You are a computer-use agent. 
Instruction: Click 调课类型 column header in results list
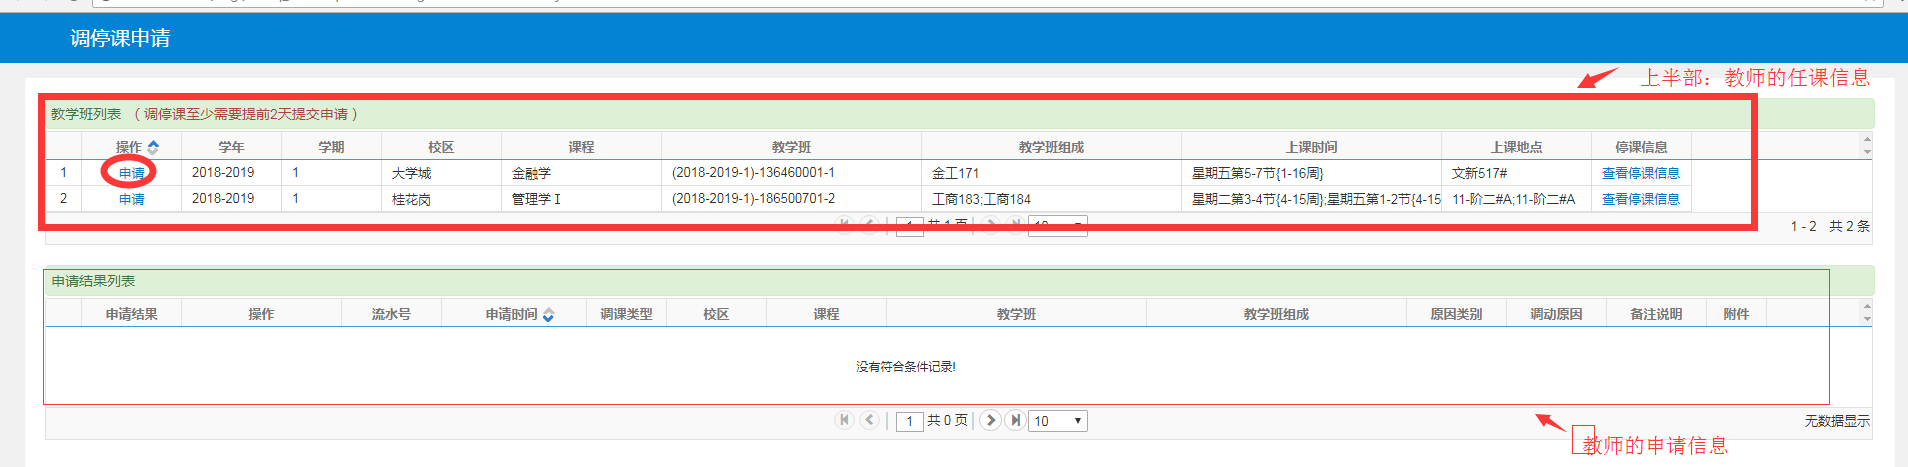coord(626,314)
